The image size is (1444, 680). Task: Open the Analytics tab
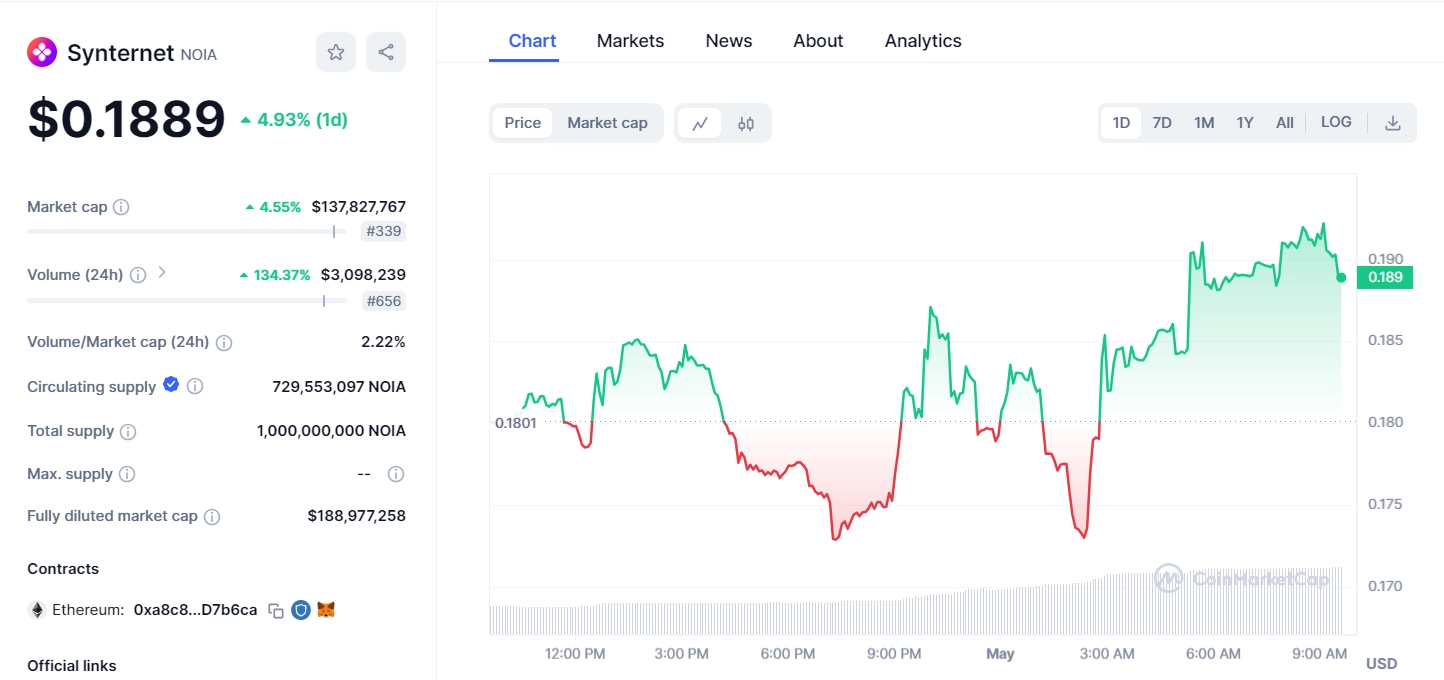(922, 40)
